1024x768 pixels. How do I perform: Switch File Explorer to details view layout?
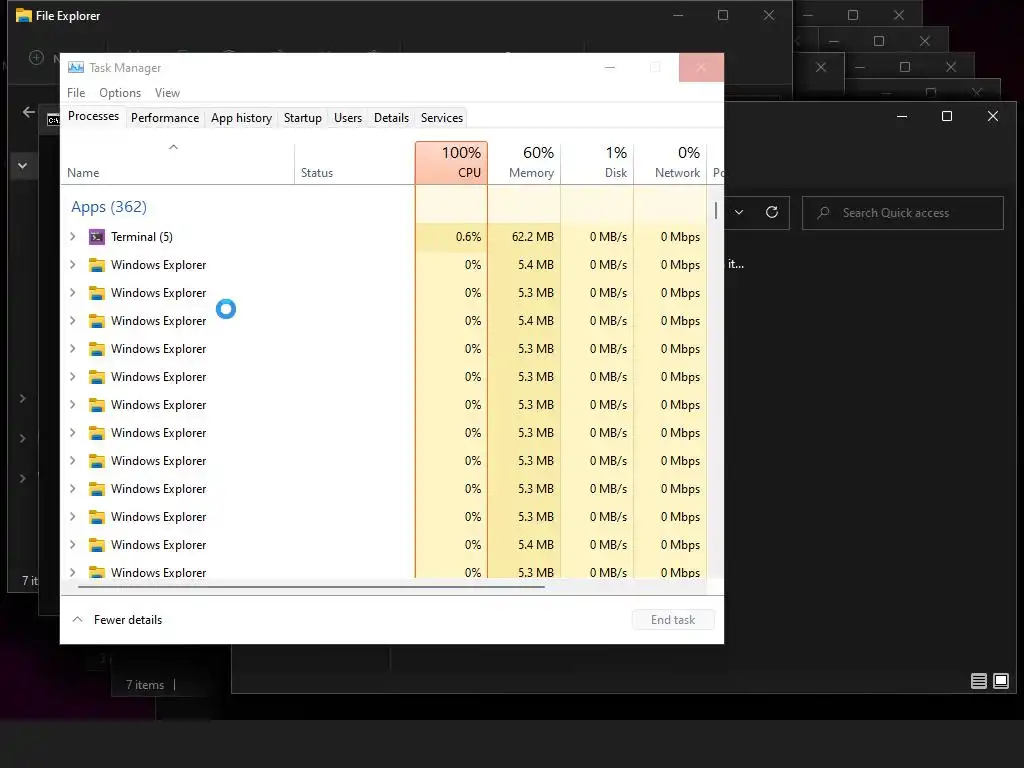(978, 681)
